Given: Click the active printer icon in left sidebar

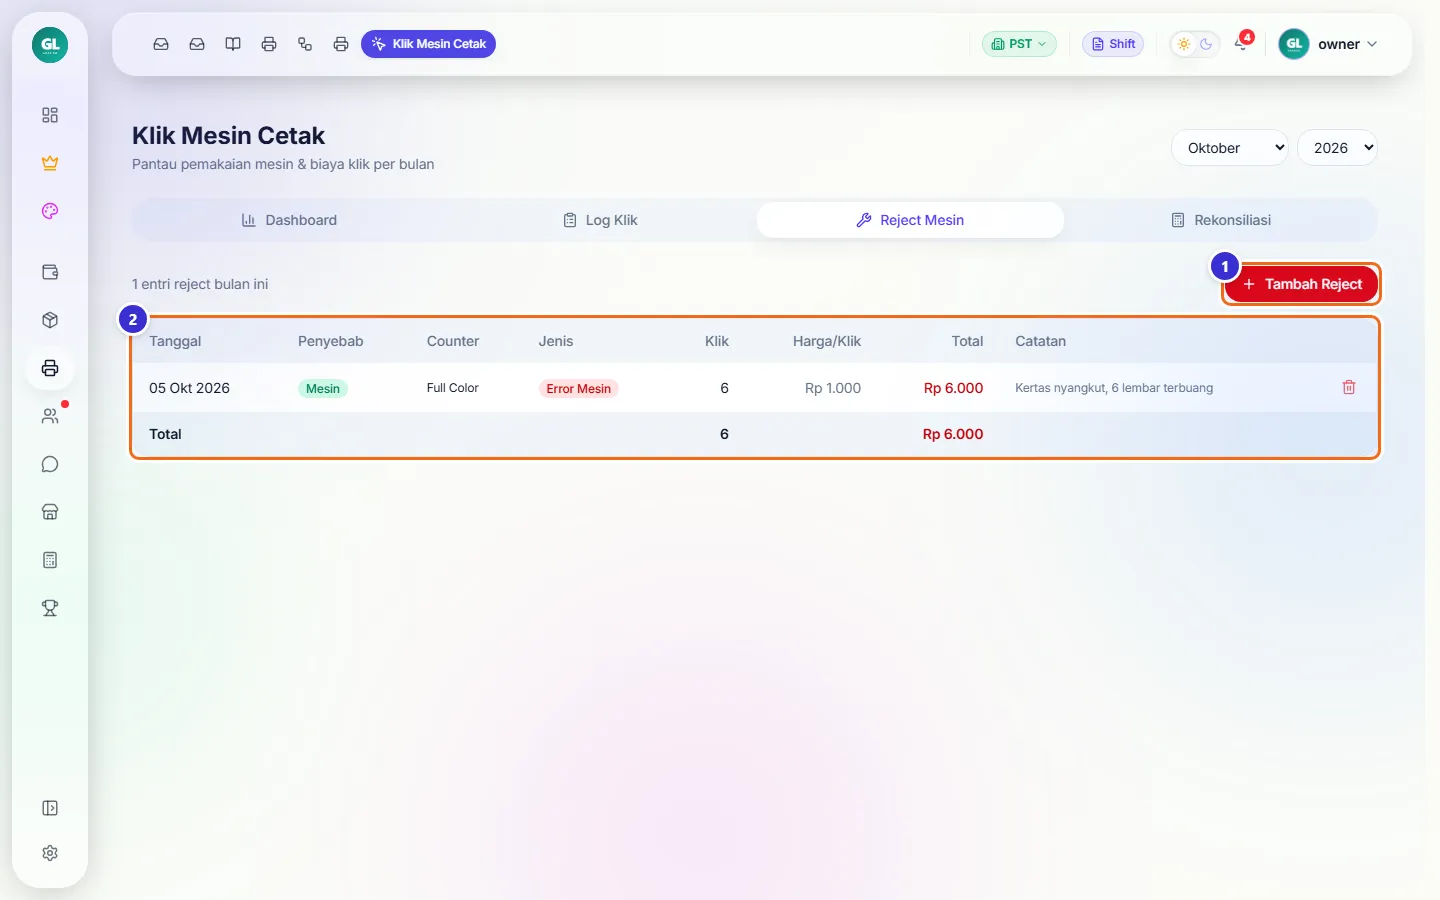Looking at the screenshot, I should pos(50,368).
